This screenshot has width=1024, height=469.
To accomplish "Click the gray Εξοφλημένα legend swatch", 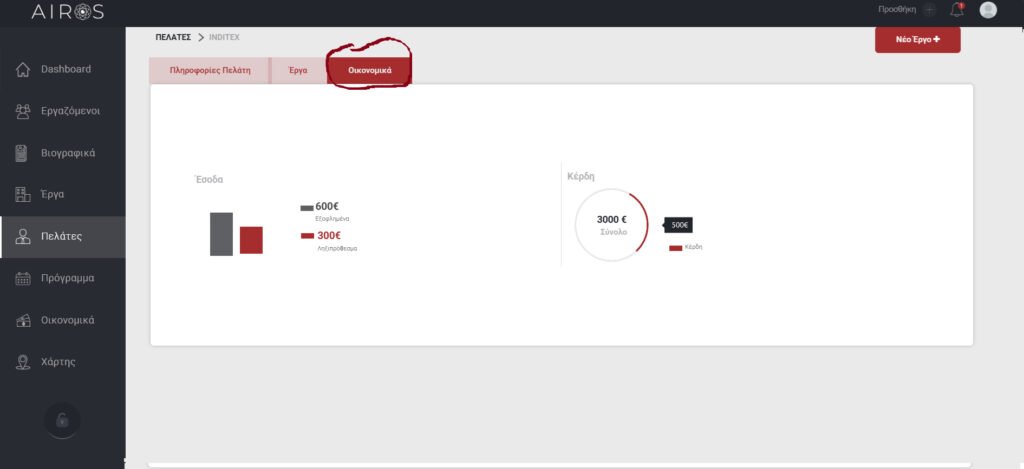I will click(306, 208).
